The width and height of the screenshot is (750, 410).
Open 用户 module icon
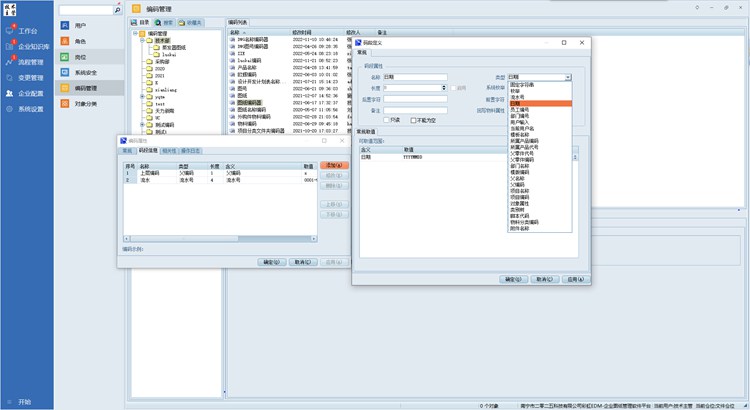(66, 25)
